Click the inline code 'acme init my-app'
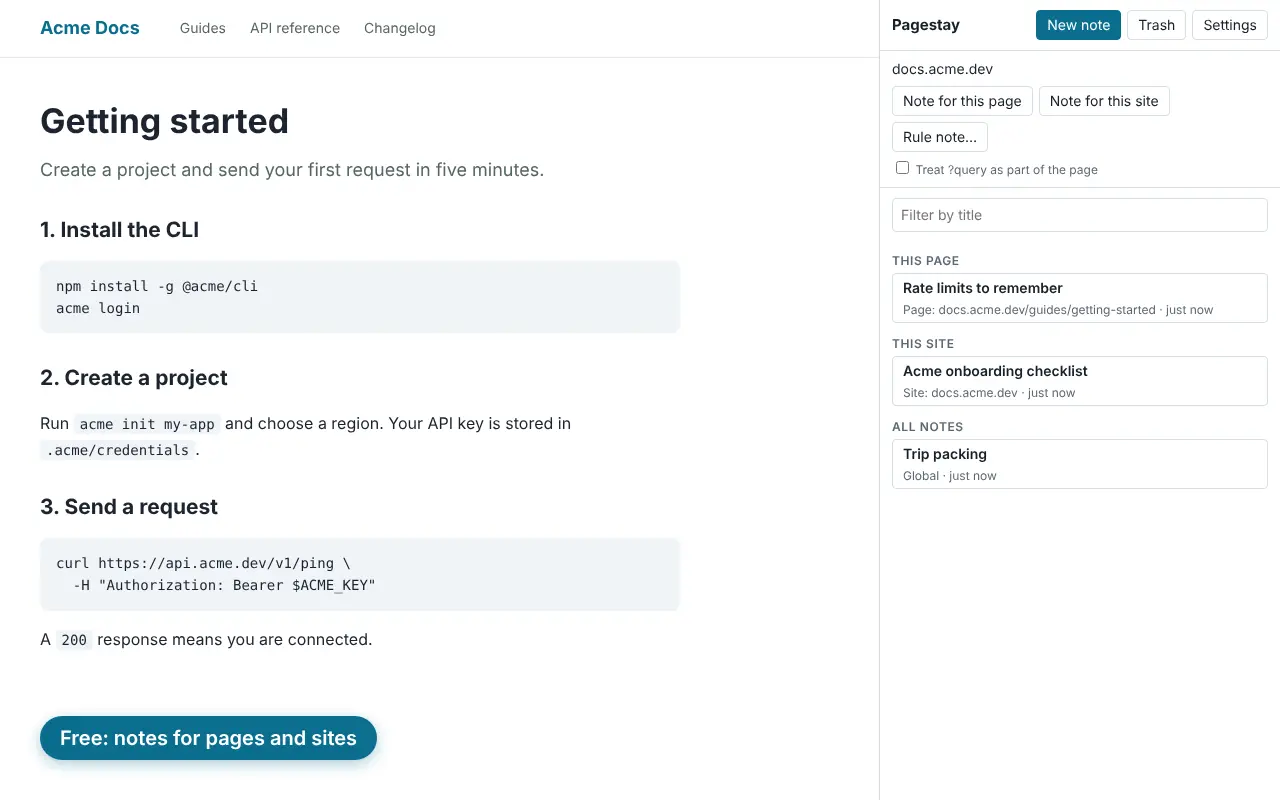Viewport: 1280px width, 800px height. (147, 424)
